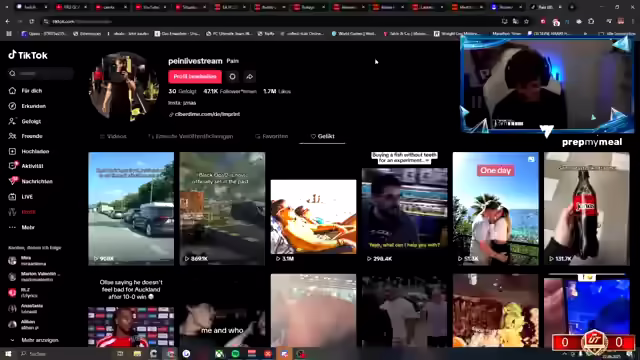
Task: Open the Coca-Cola bottle video
Action: coord(587,209)
